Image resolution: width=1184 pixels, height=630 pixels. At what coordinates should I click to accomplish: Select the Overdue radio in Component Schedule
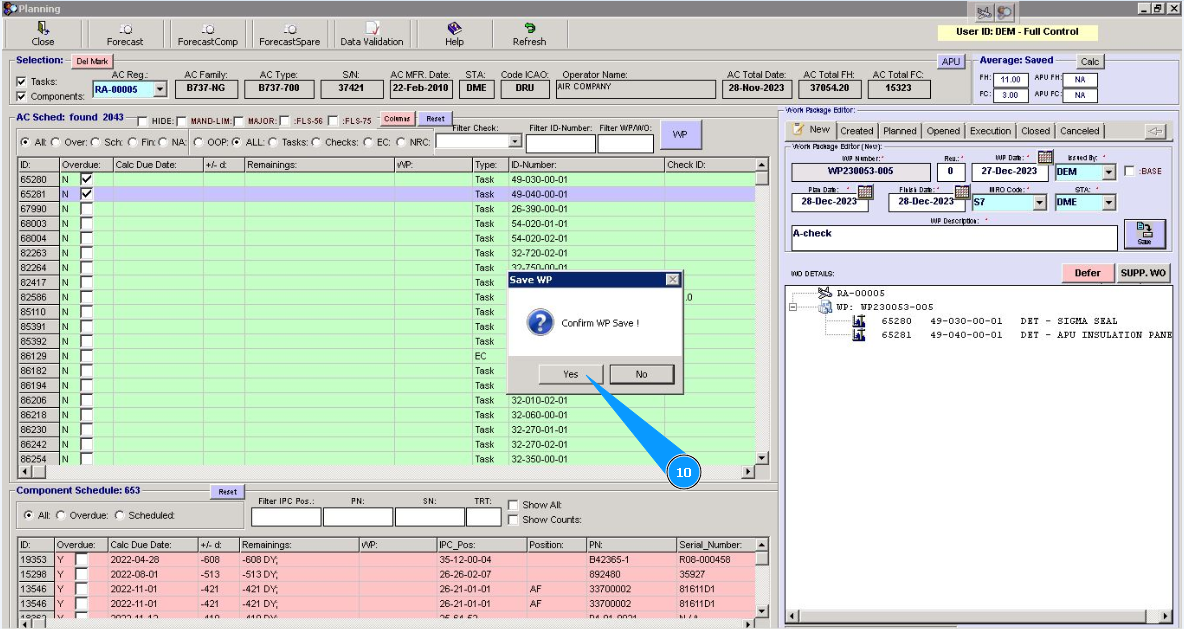tap(62, 516)
